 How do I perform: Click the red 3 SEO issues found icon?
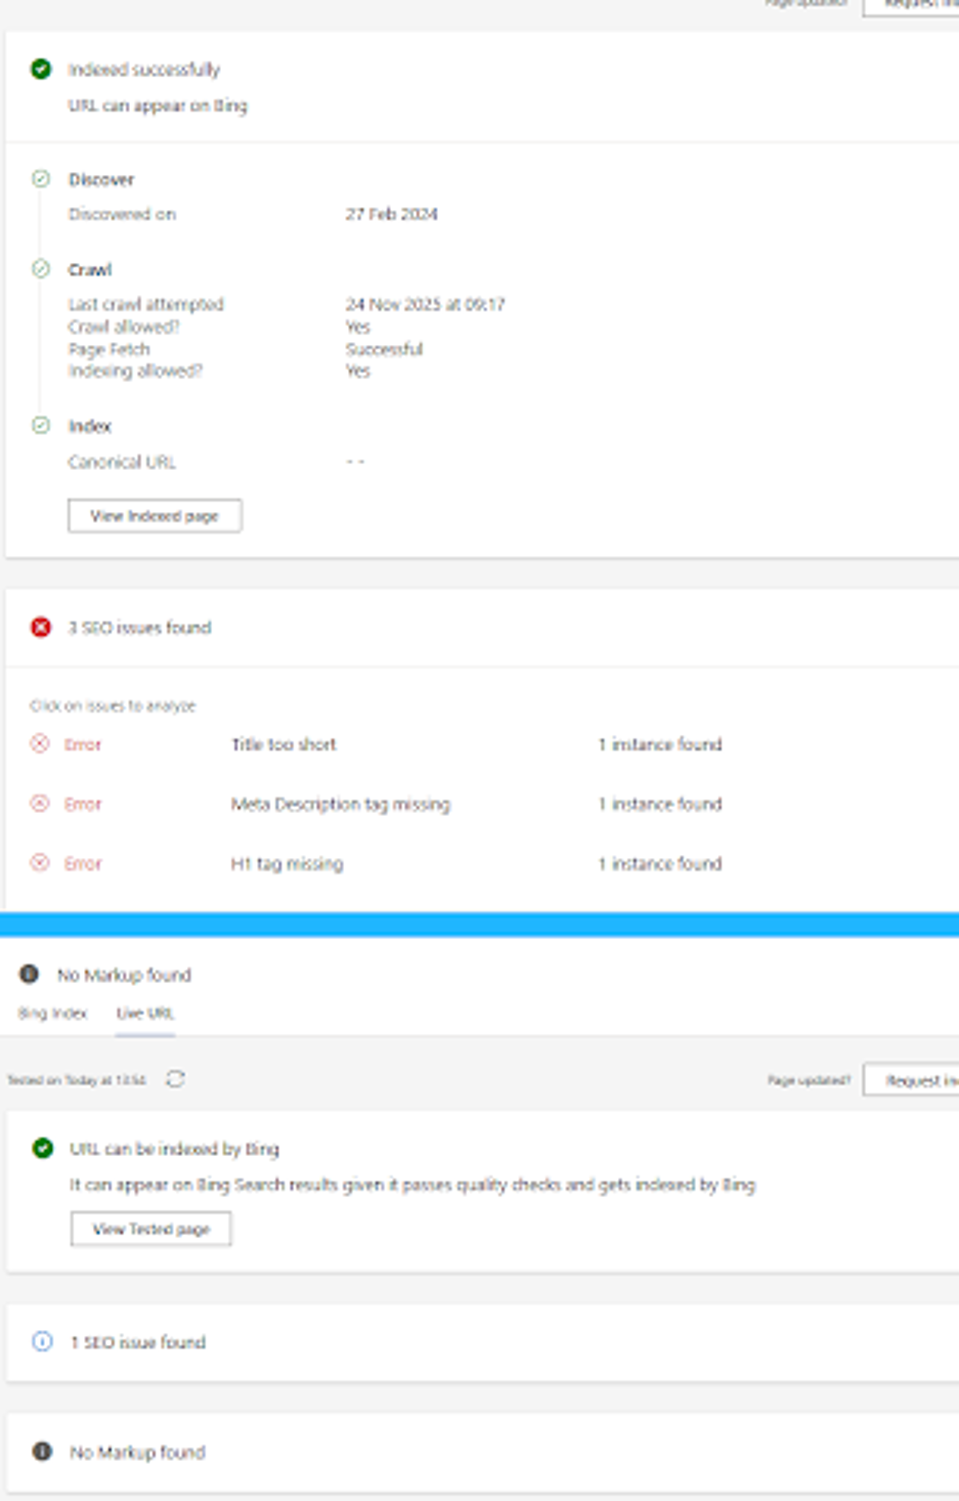click(38, 627)
